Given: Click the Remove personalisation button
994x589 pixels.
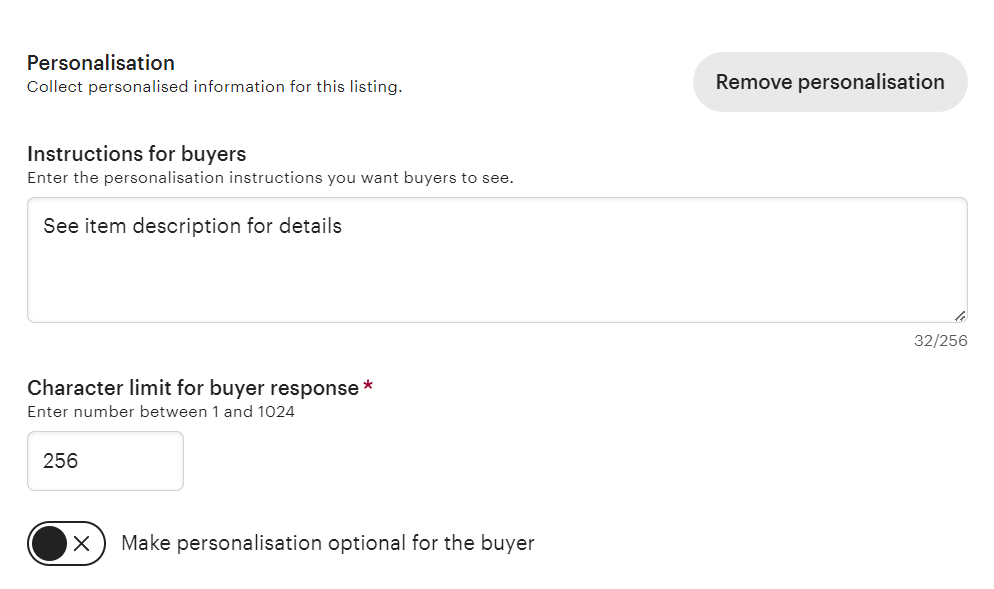Looking at the screenshot, I should [x=829, y=81].
